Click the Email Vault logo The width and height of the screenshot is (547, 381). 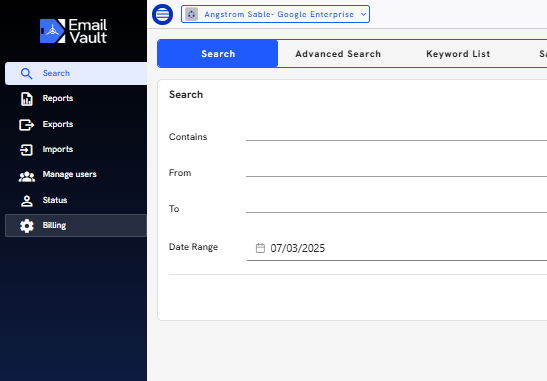click(x=73, y=31)
